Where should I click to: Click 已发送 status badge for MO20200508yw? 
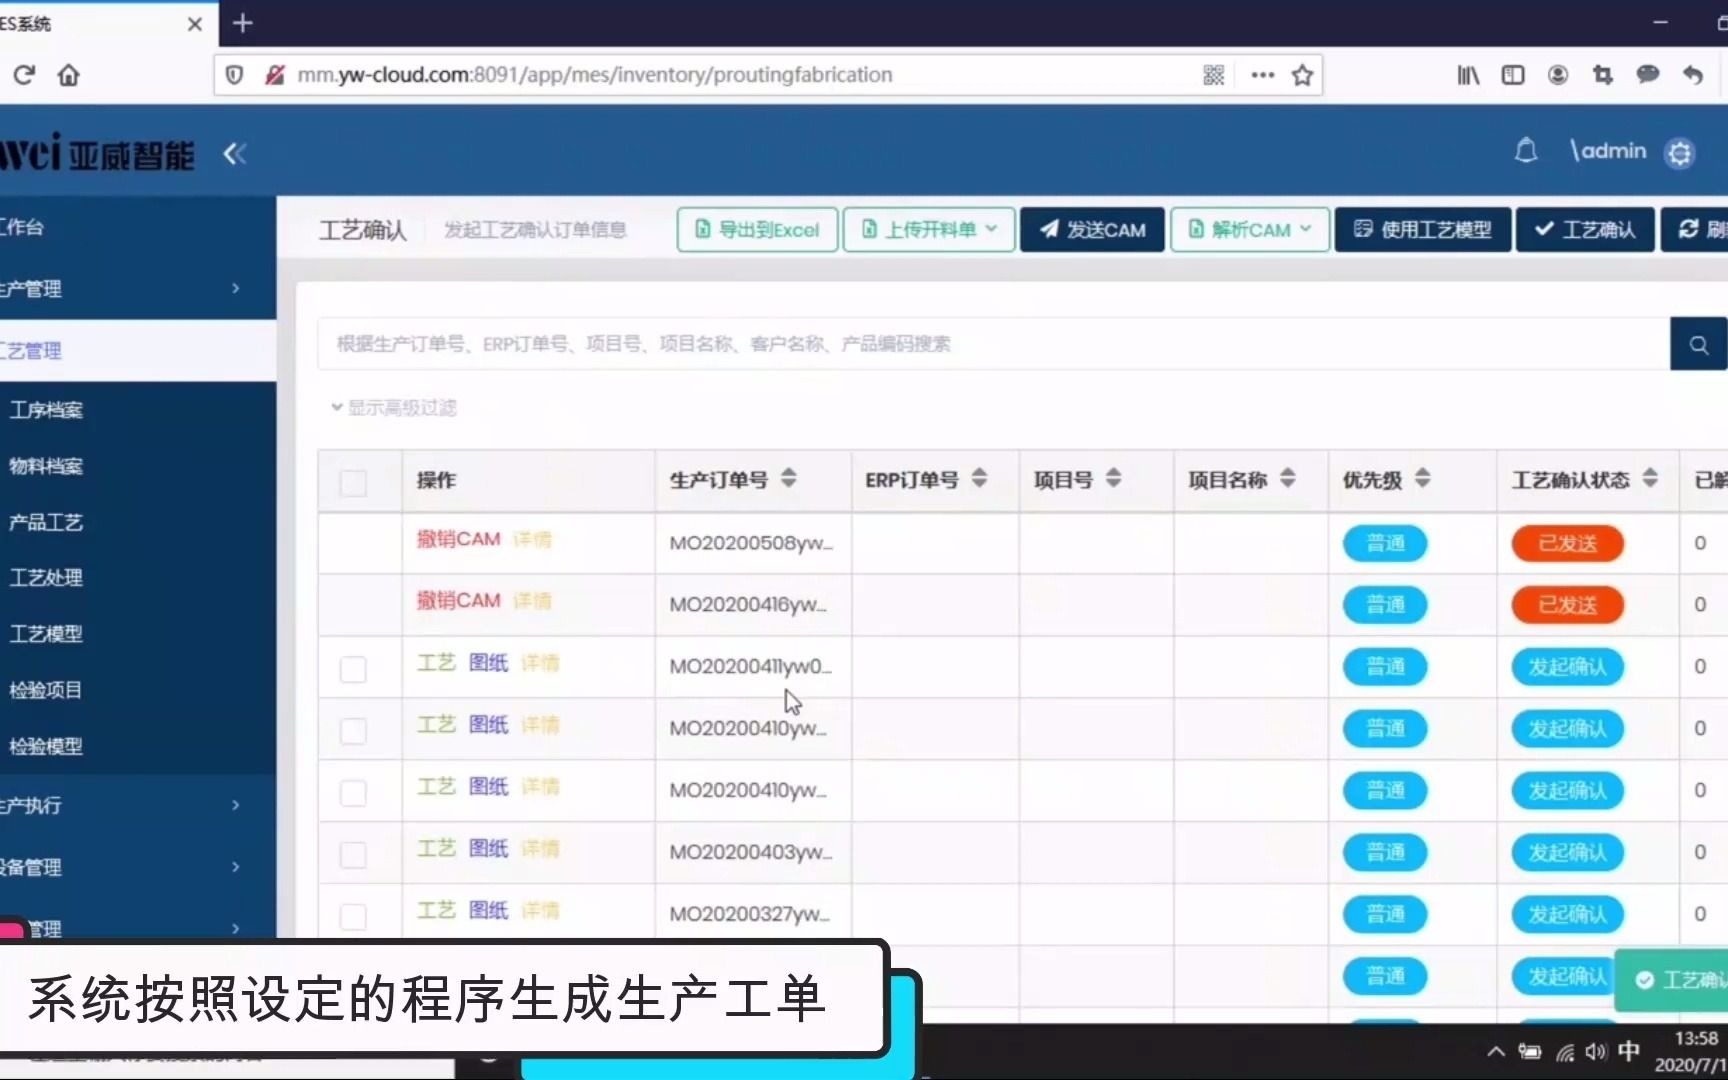[1567, 543]
